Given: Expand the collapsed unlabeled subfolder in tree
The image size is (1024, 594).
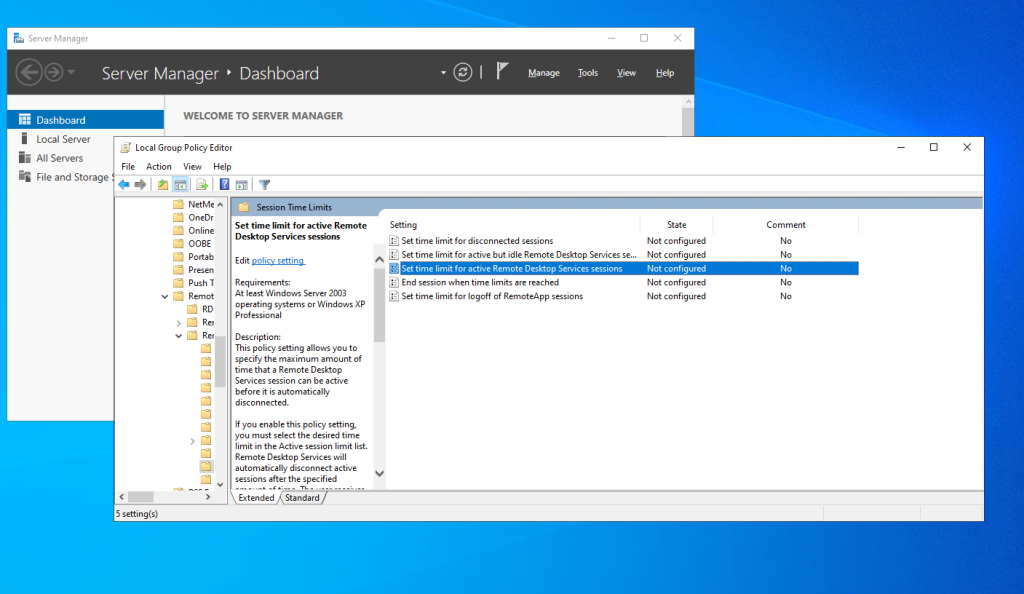Looking at the screenshot, I should coord(192,441).
